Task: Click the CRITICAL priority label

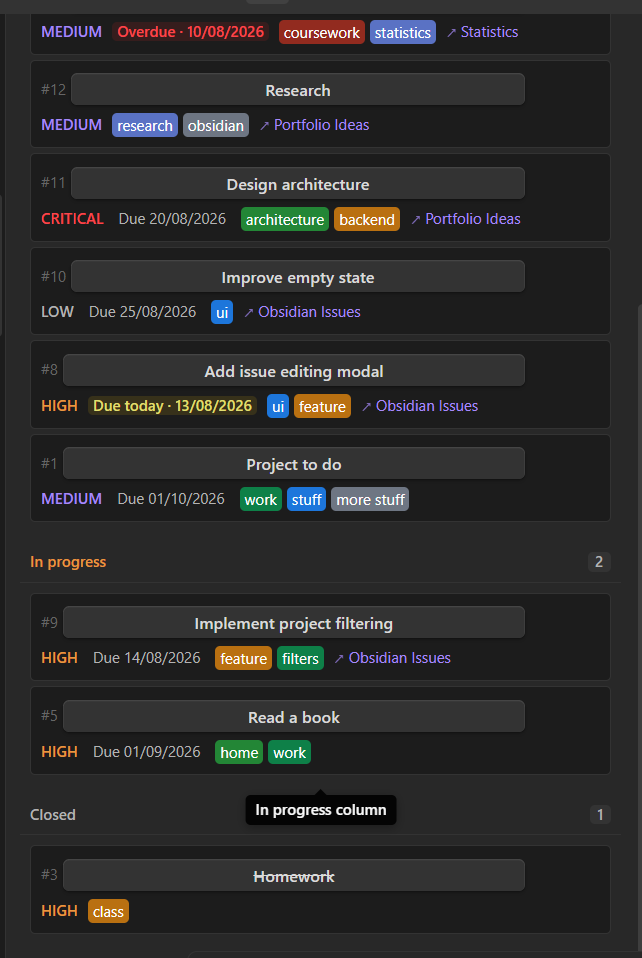Action: tap(72, 219)
